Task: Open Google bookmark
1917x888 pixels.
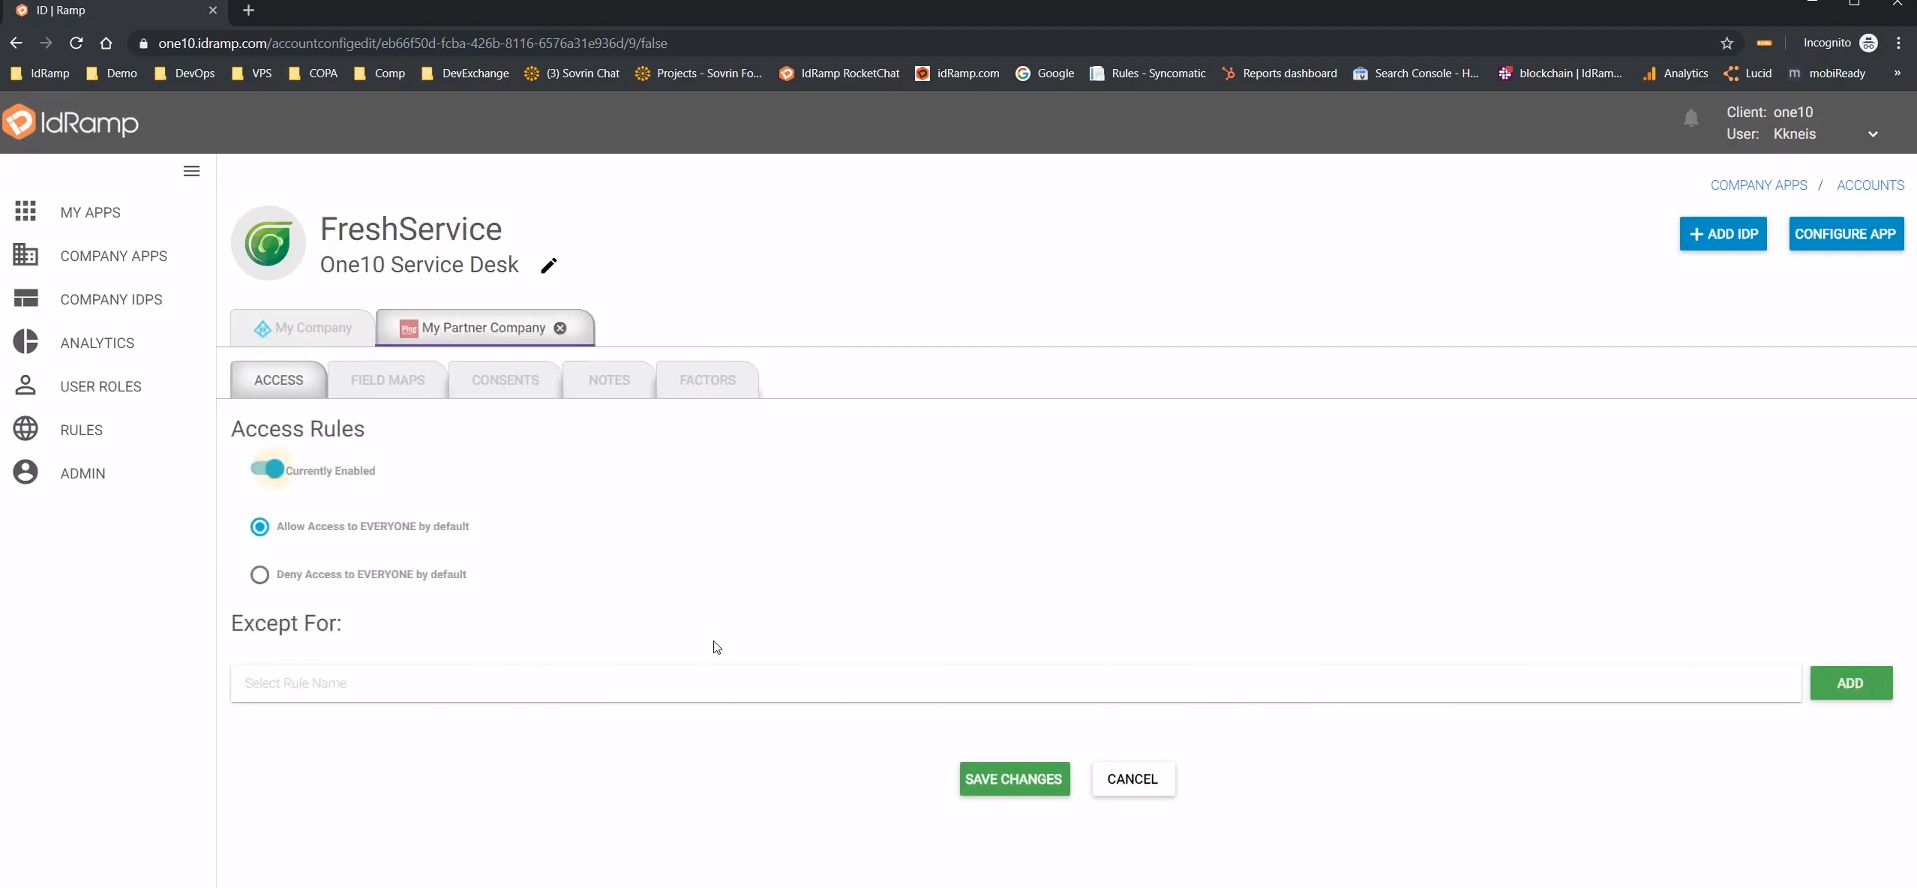Action: (x=1045, y=73)
